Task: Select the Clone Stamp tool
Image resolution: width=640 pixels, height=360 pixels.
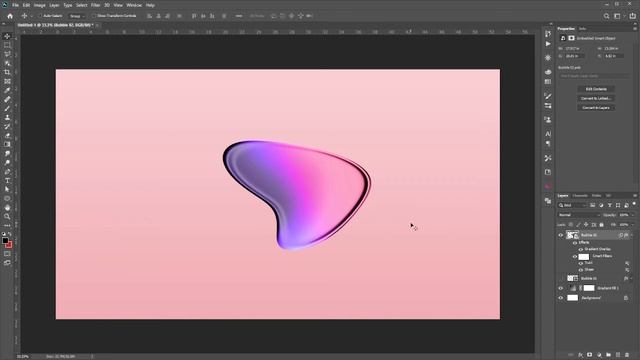Action: click(7, 117)
